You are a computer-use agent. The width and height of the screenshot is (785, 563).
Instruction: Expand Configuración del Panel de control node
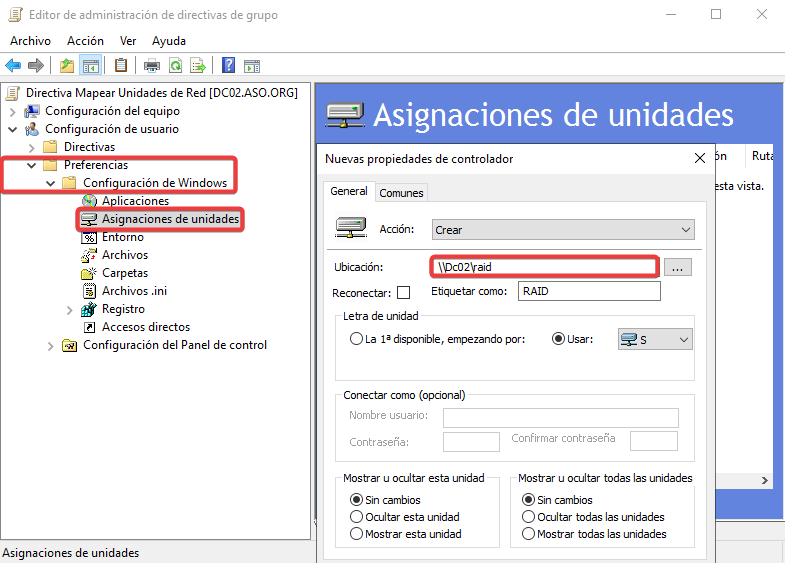[x=50, y=345]
